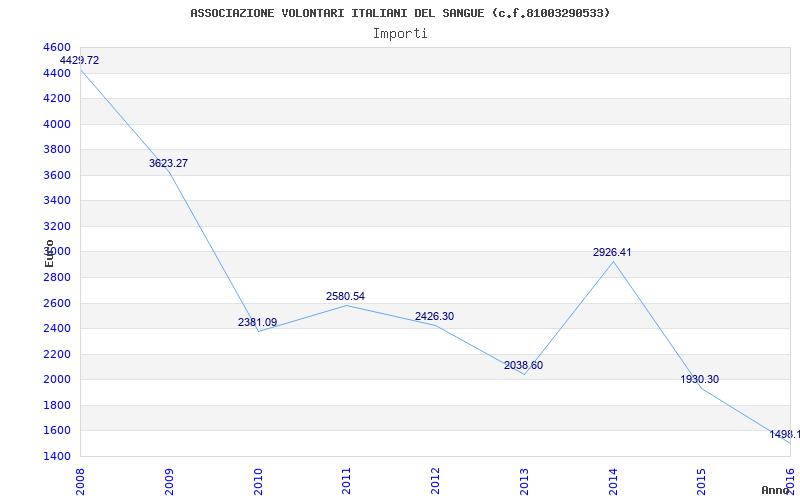Click the 1400 y-axis tick label

(57, 456)
